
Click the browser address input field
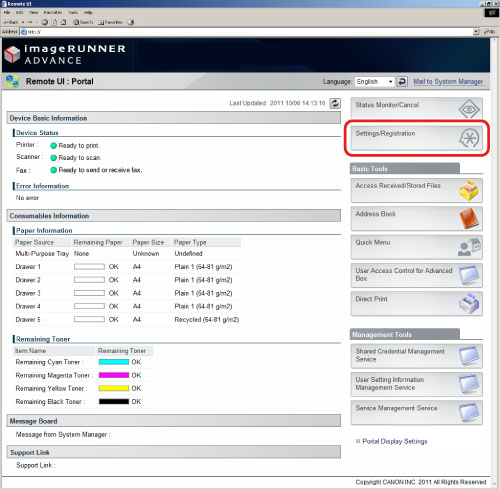click(x=247, y=32)
